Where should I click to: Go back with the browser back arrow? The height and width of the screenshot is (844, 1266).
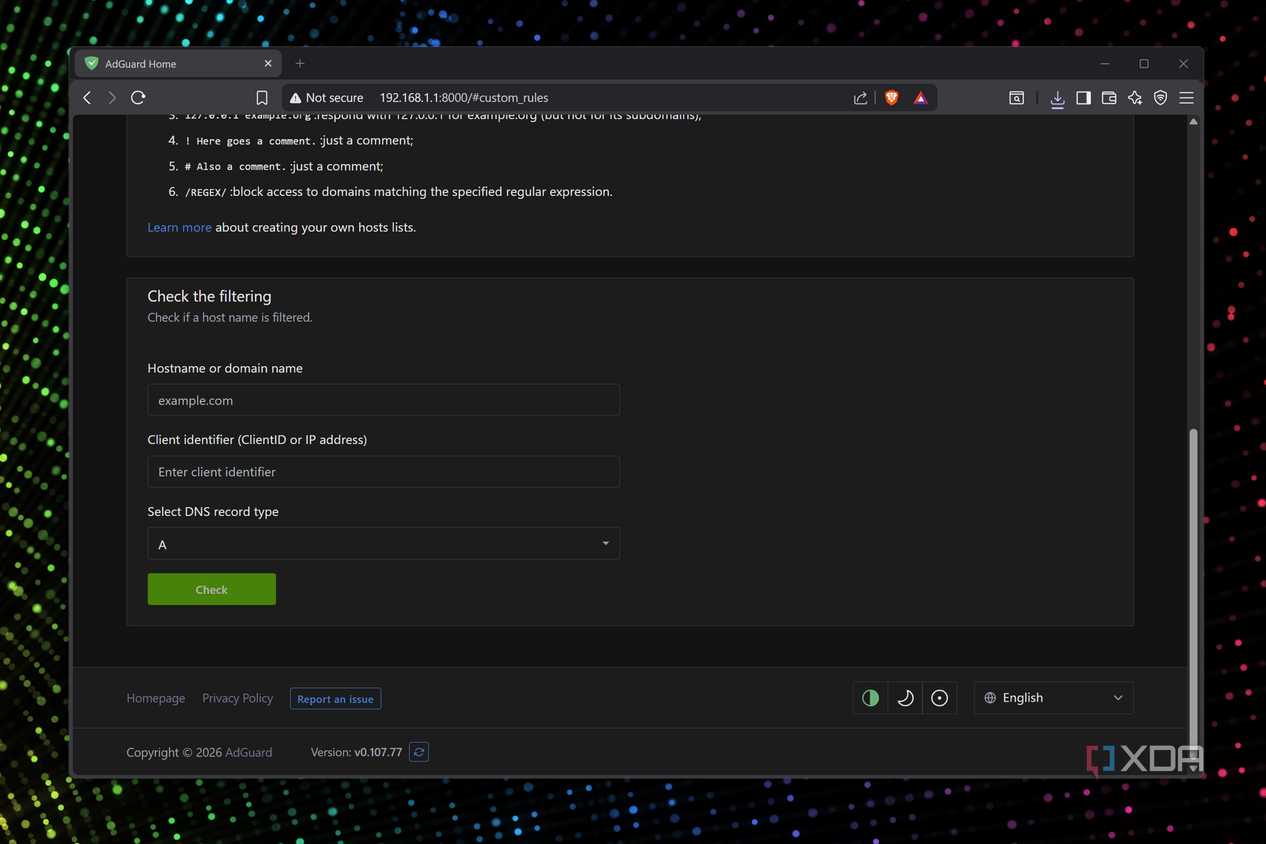coord(87,98)
